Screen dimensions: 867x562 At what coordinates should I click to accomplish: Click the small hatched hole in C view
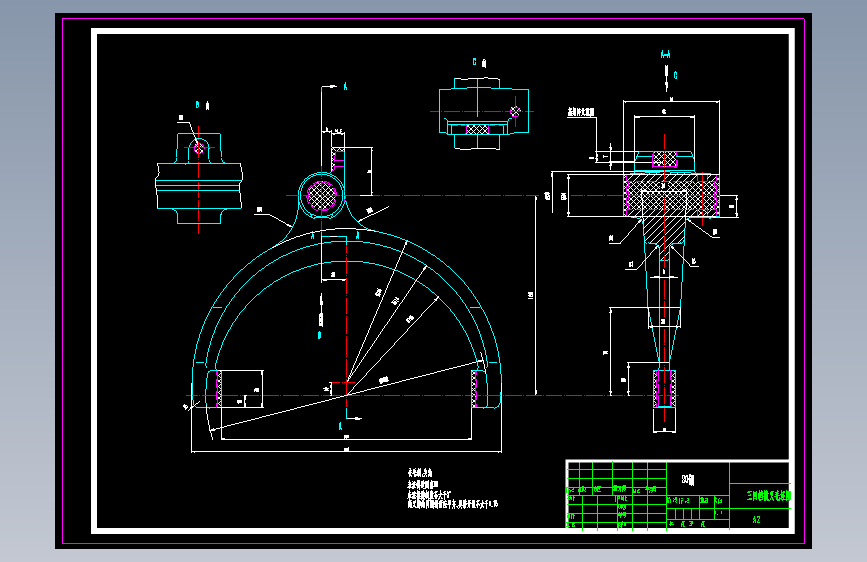point(515,111)
